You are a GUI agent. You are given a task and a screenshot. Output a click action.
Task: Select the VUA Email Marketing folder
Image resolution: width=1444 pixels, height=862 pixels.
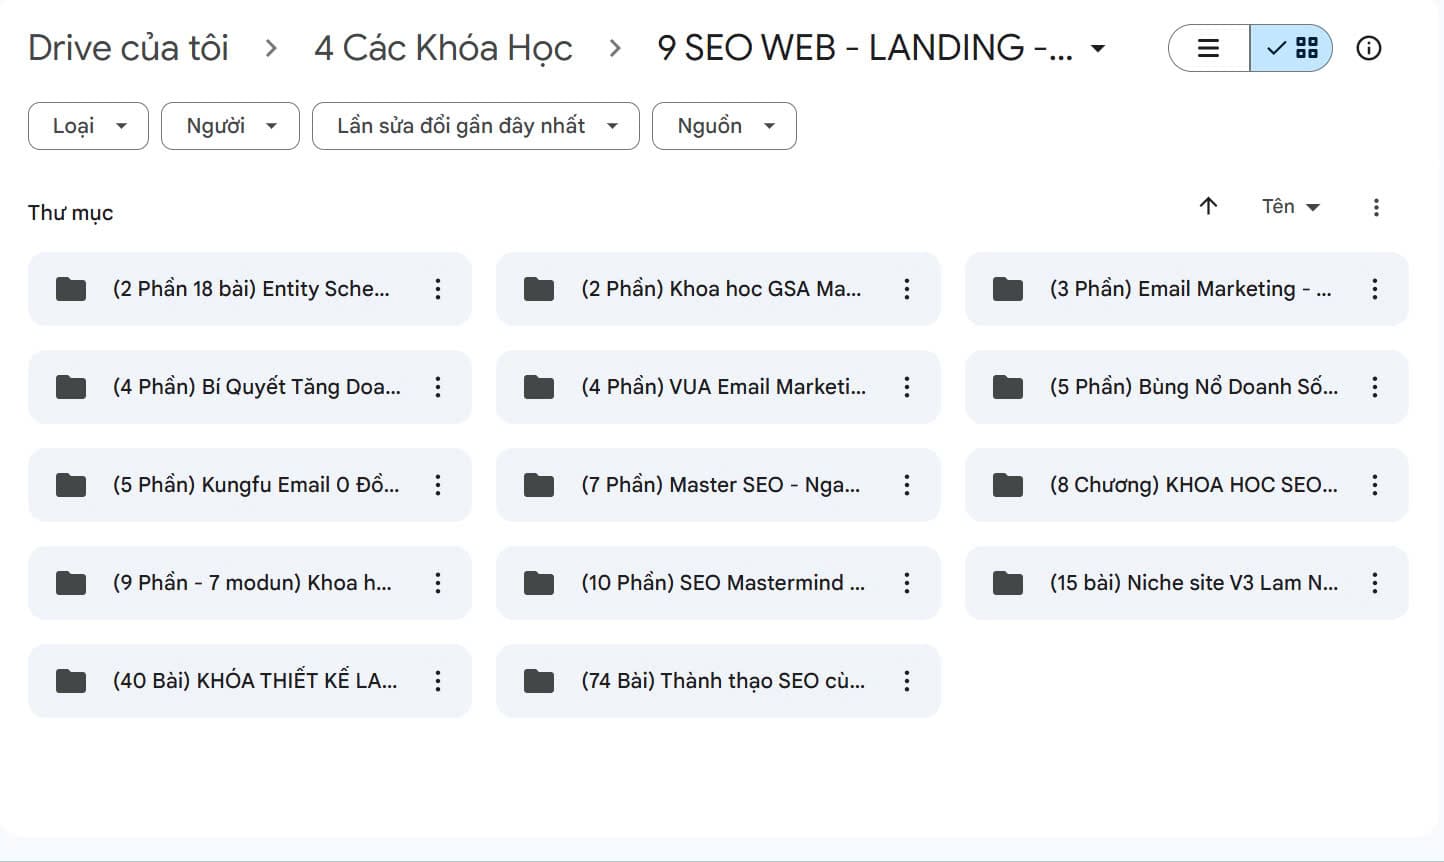pos(718,387)
